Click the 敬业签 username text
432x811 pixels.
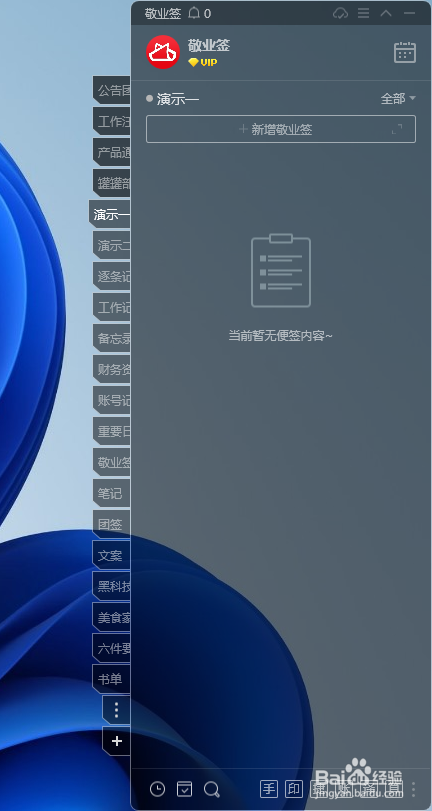pyautogui.click(x=208, y=46)
